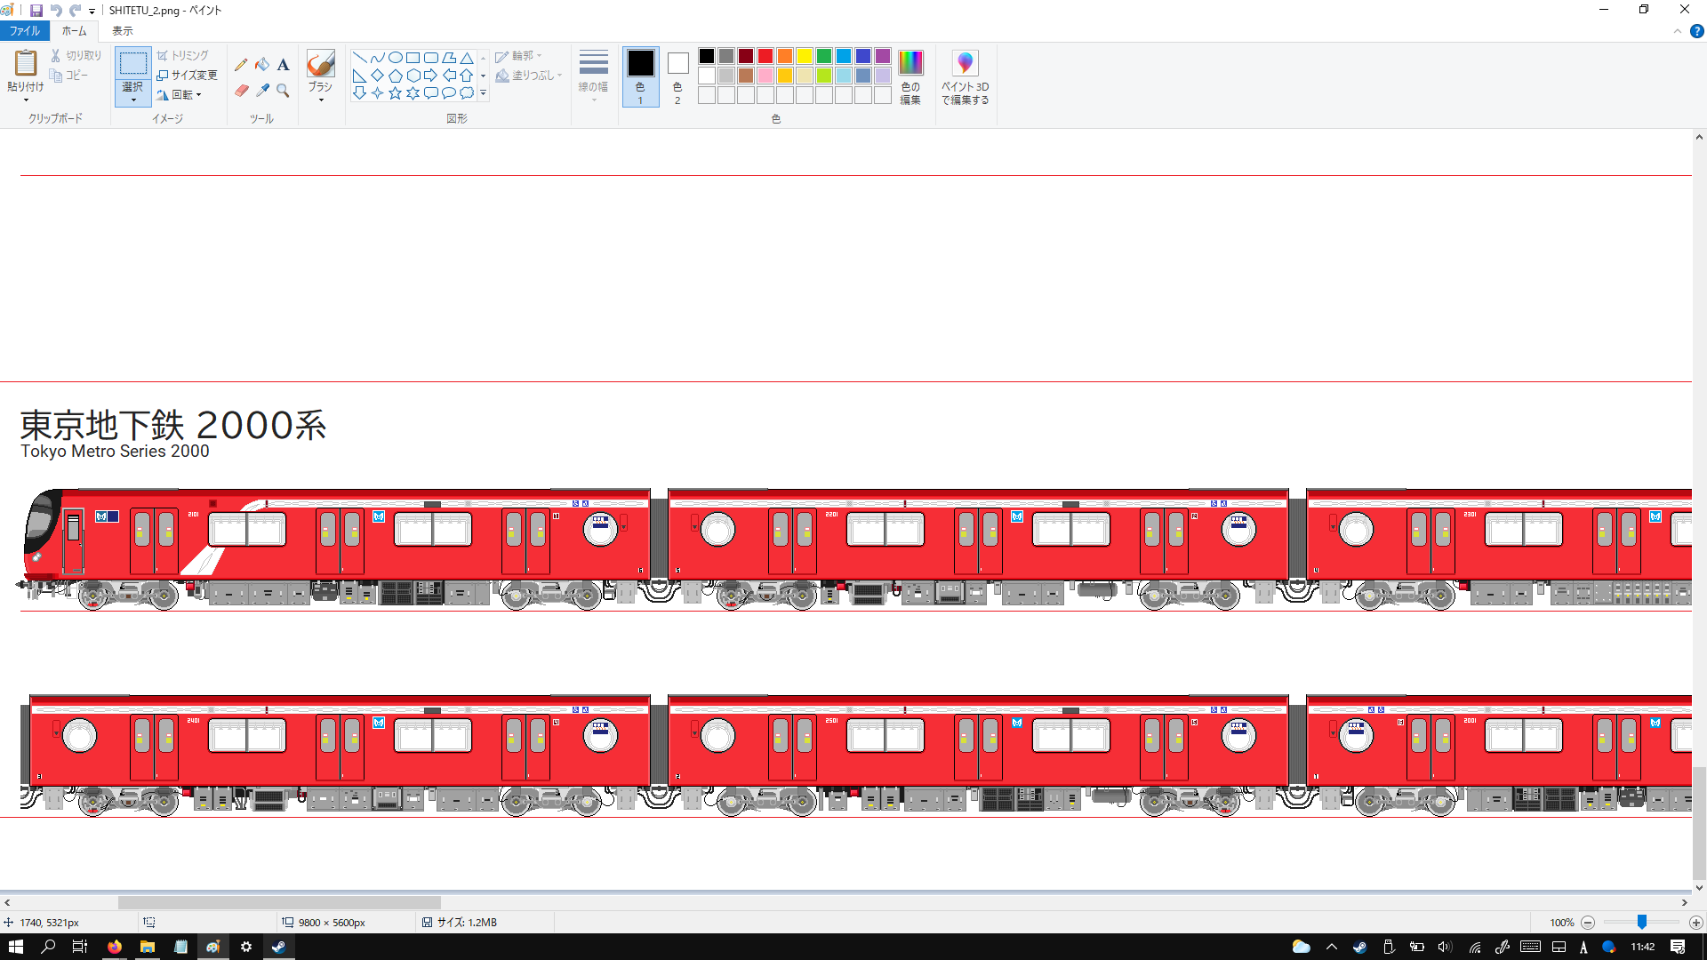
Task: Click the zoom in plus button
Action: (x=1695, y=923)
